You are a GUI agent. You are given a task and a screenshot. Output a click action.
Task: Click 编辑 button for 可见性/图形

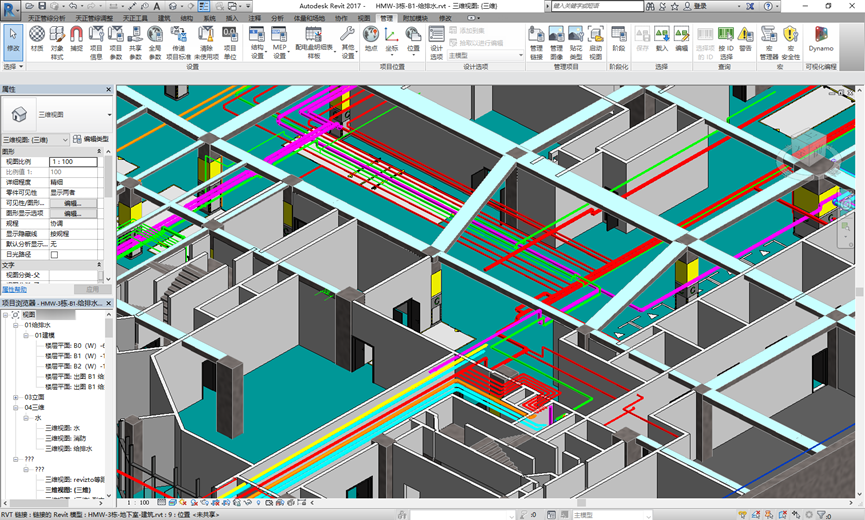click(73, 203)
